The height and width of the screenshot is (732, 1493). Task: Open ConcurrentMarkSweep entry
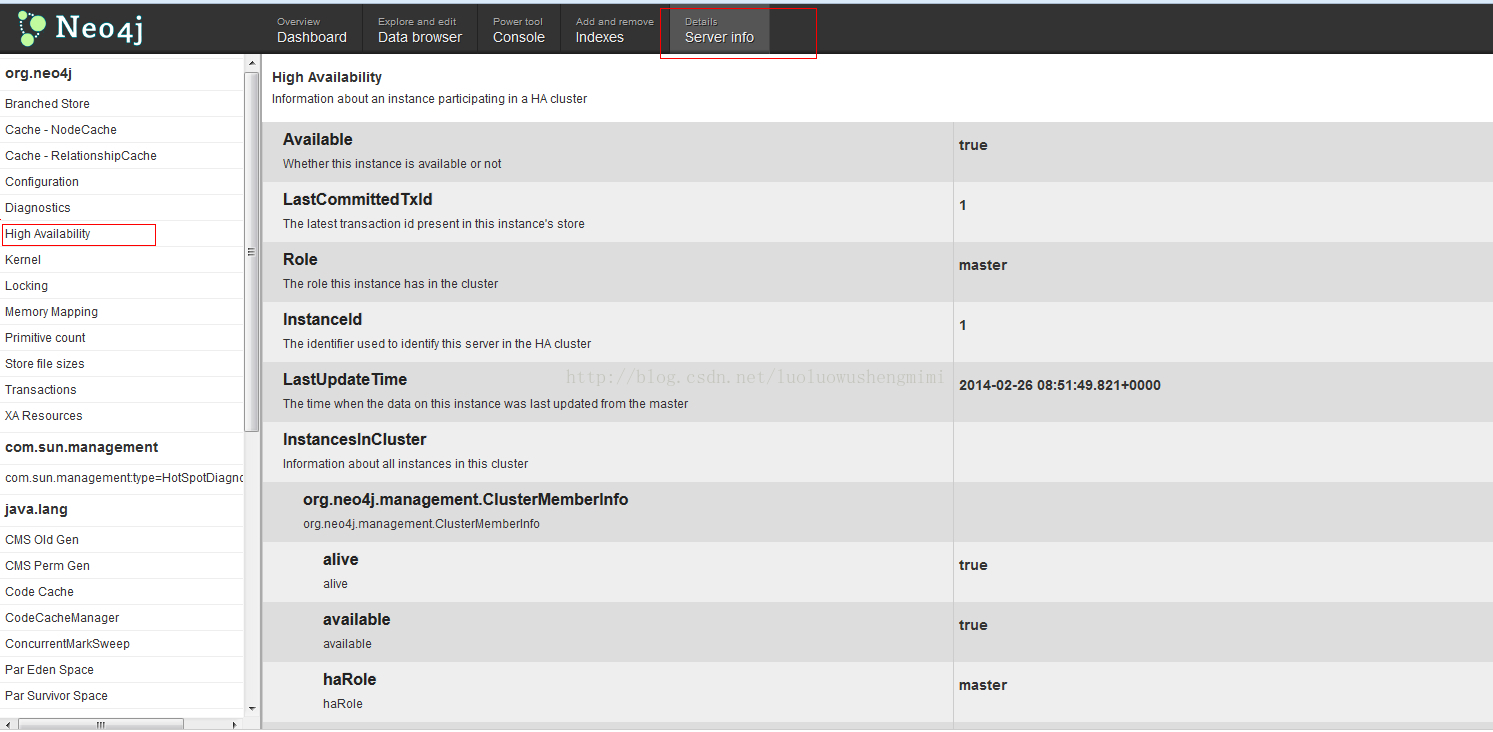click(67, 644)
